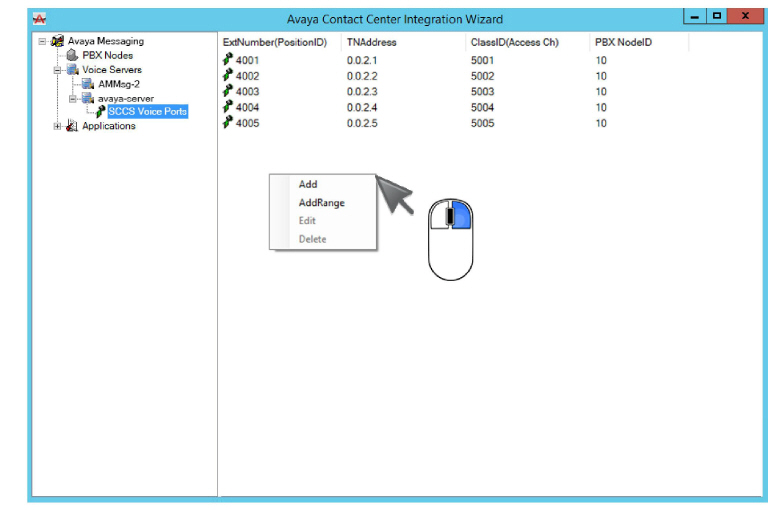This screenshot has width=768, height=510.
Task: Maximize the Integration Wizard window
Action: pos(717,16)
